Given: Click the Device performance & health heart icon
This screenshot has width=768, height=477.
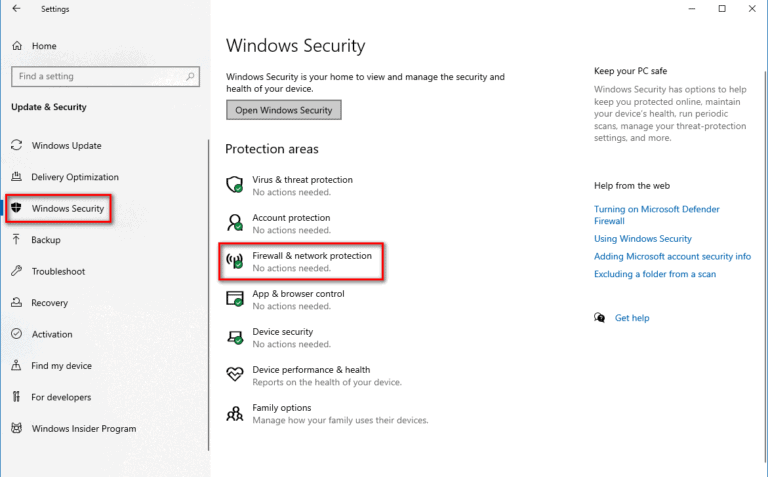Looking at the screenshot, I should click(x=235, y=375).
